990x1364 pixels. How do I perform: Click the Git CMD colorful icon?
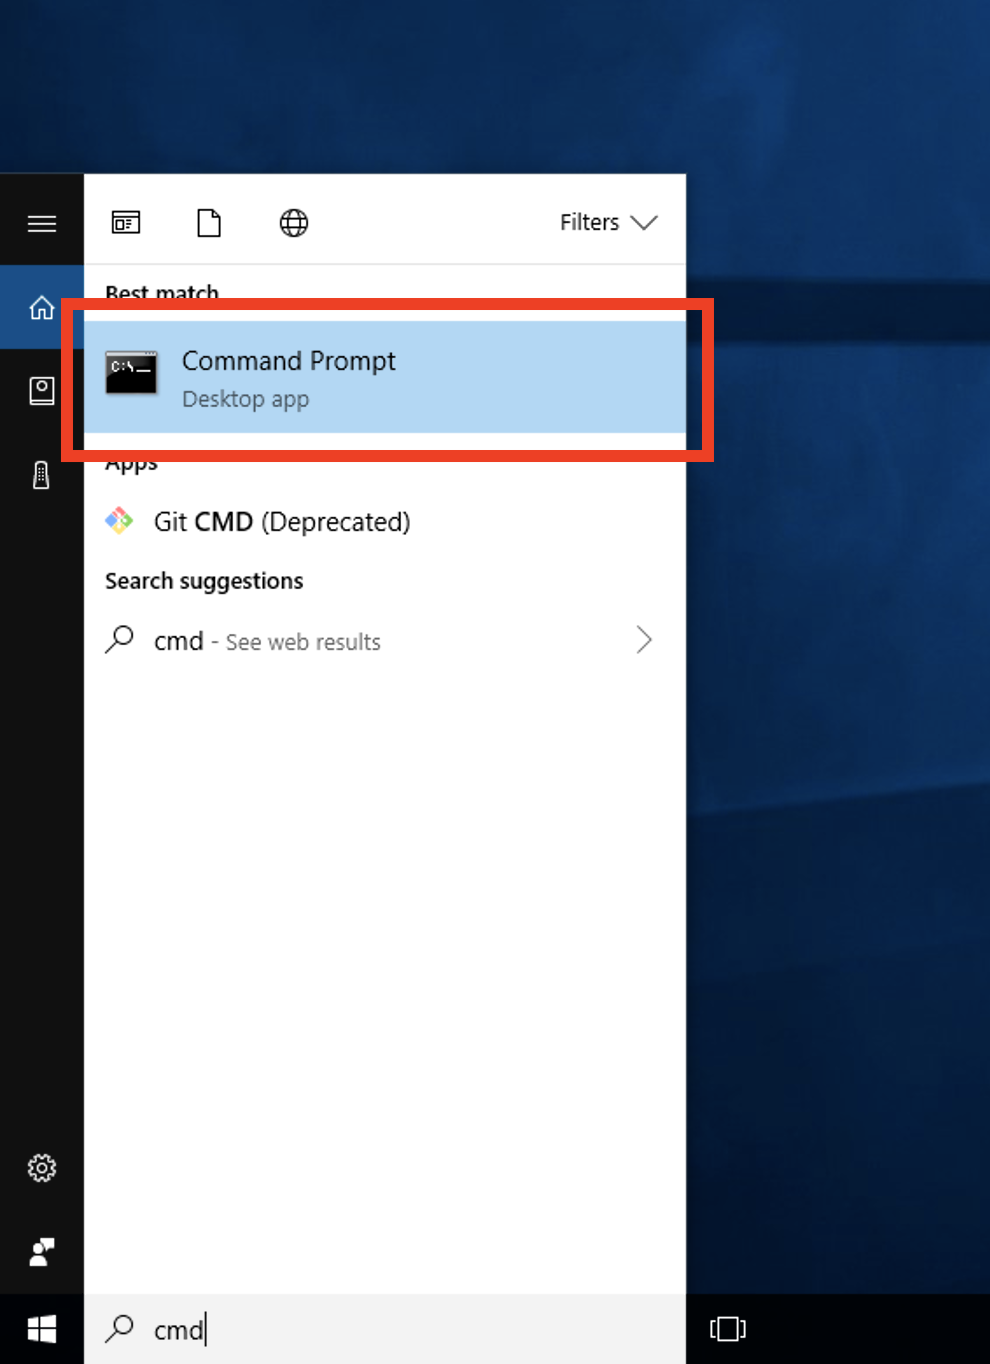(x=119, y=521)
